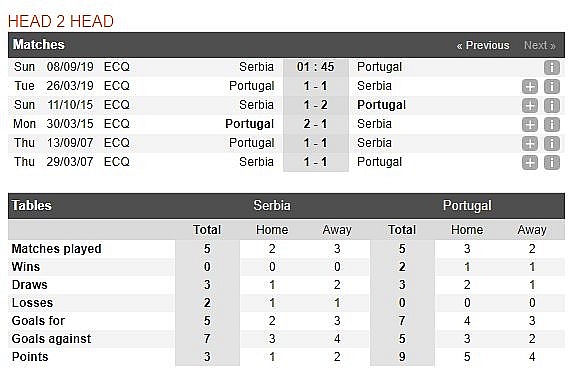Open info icon for 26/03/19 match

tap(552, 87)
